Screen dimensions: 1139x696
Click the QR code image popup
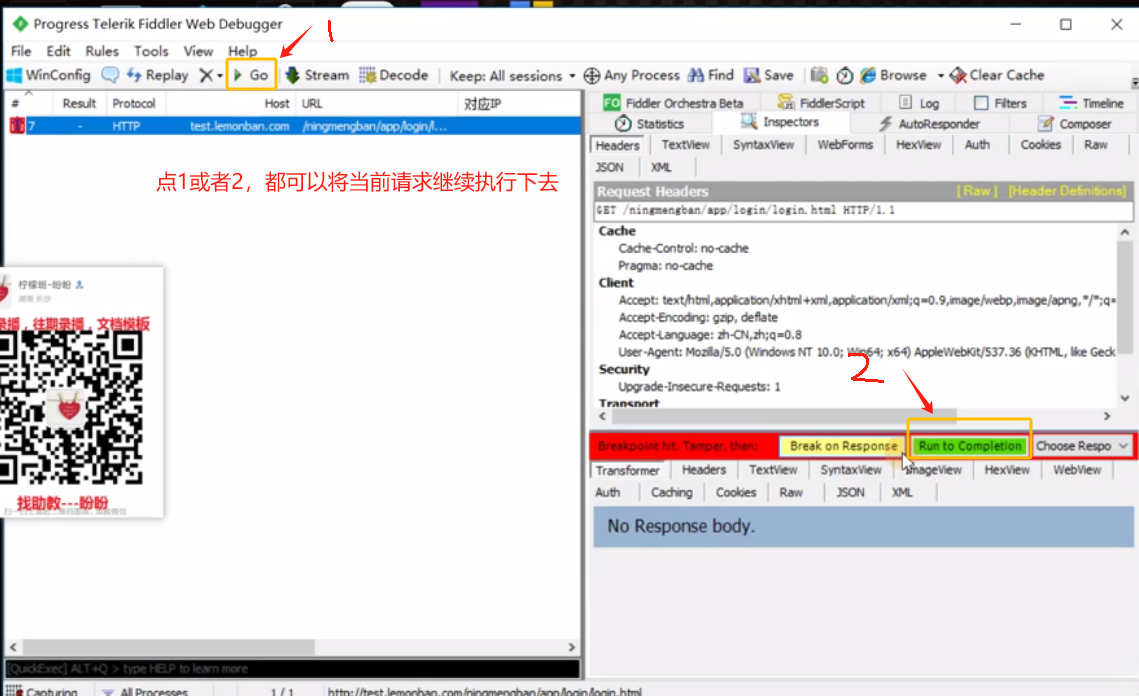[x=71, y=408]
